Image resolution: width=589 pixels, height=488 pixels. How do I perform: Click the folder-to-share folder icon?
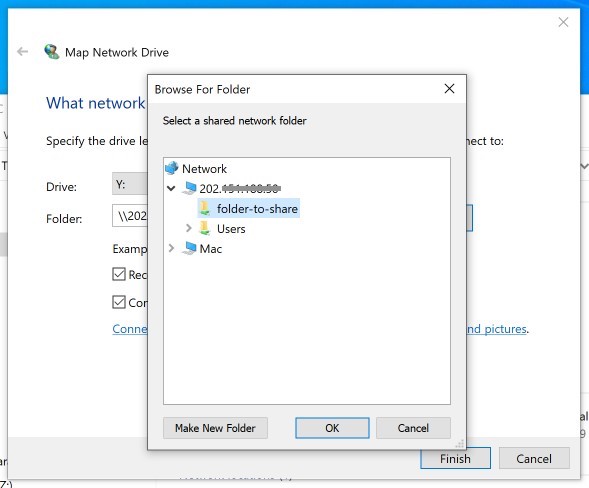coord(205,208)
